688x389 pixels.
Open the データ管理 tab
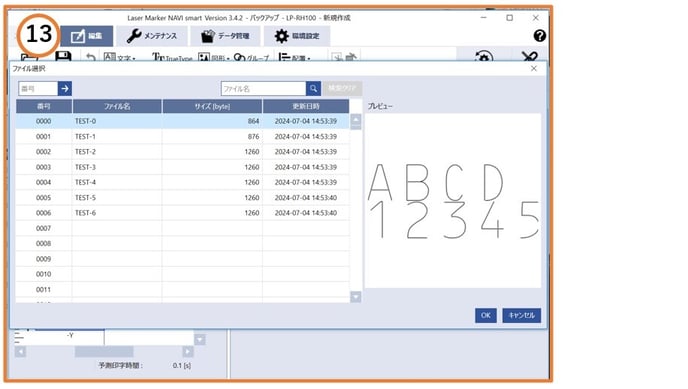(226, 36)
